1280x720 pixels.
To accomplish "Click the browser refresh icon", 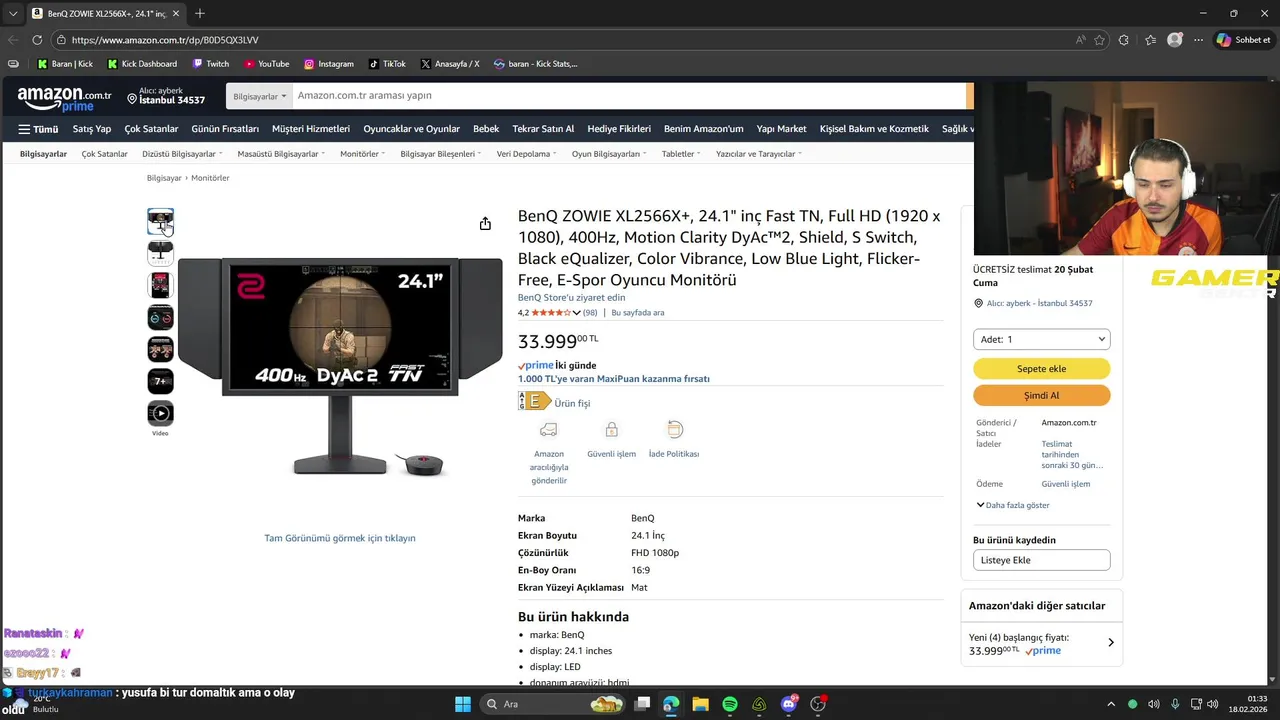I will coord(37,40).
